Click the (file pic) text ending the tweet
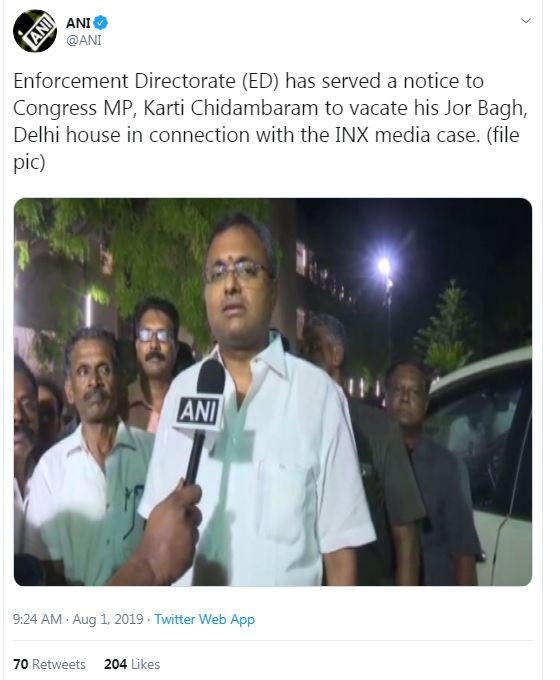The image size is (560, 680). click(x=266, y=148)
